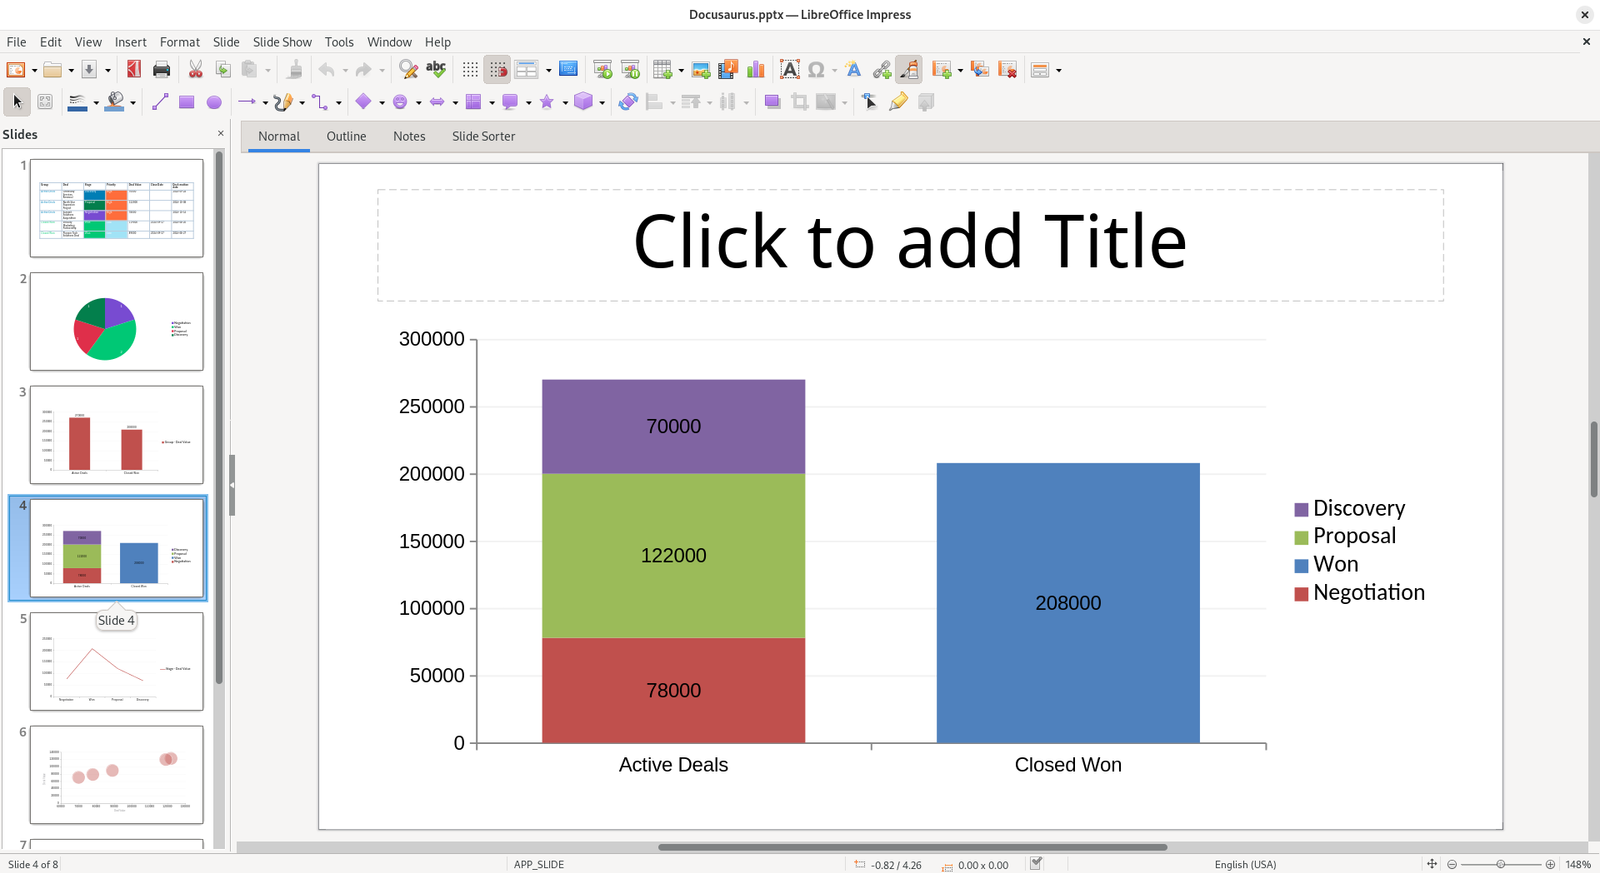
Task: Insert a text box icon
Action: [790, 69]
